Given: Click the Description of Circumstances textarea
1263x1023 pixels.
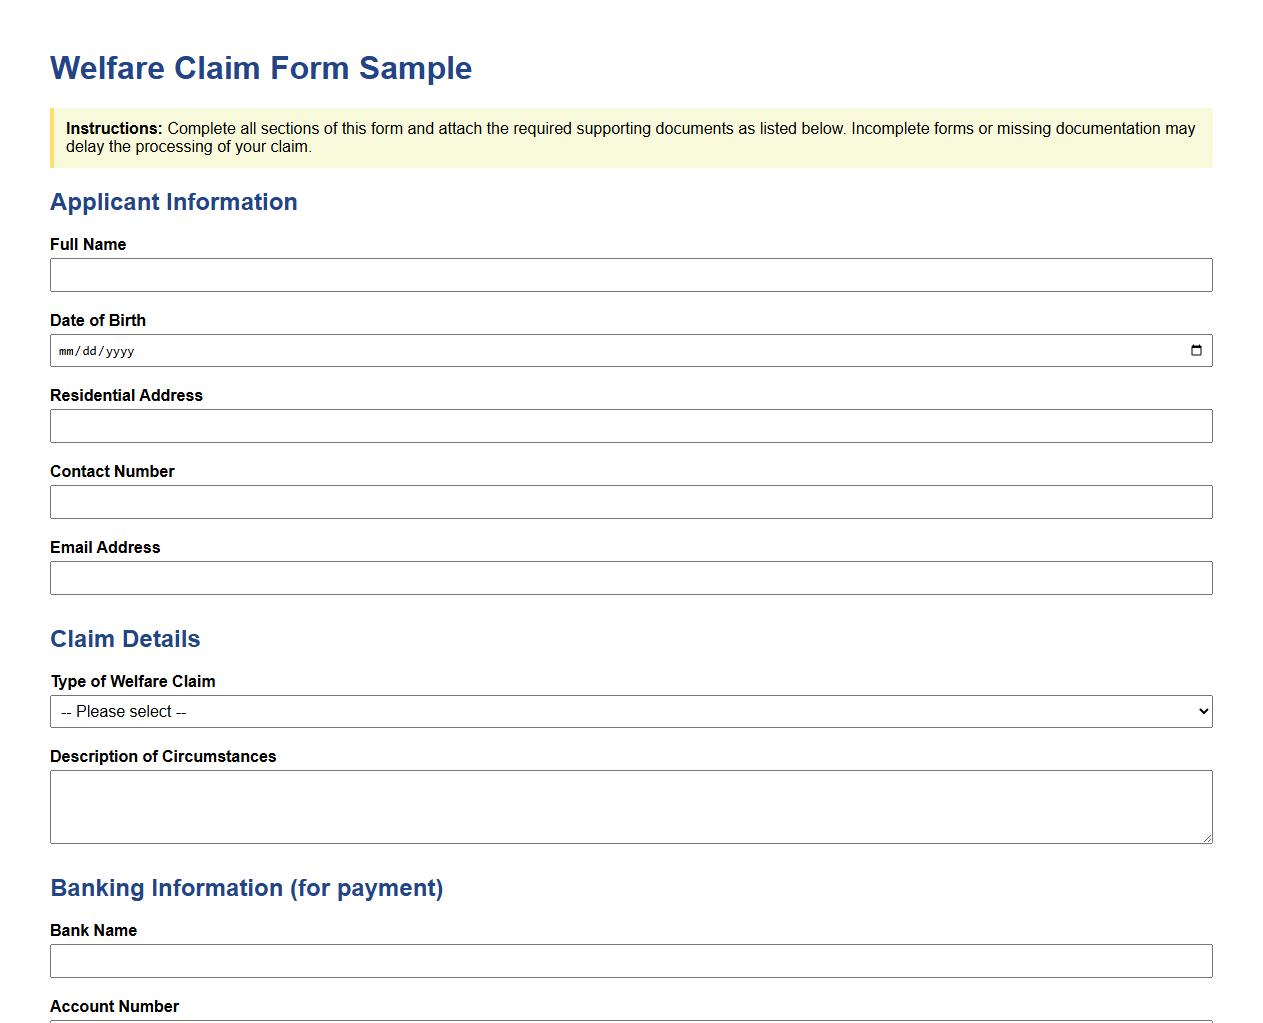Looking at the screenshot, I should 631,806.
